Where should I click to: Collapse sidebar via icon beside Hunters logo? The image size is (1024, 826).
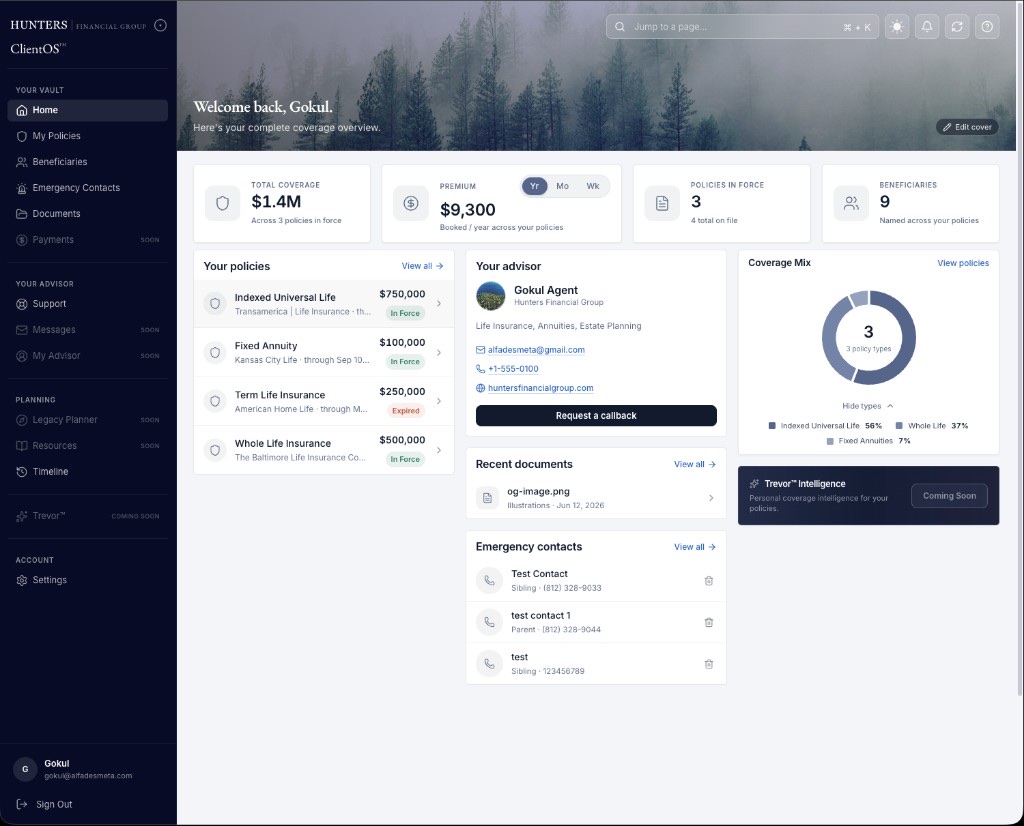[x=160, y=25]
